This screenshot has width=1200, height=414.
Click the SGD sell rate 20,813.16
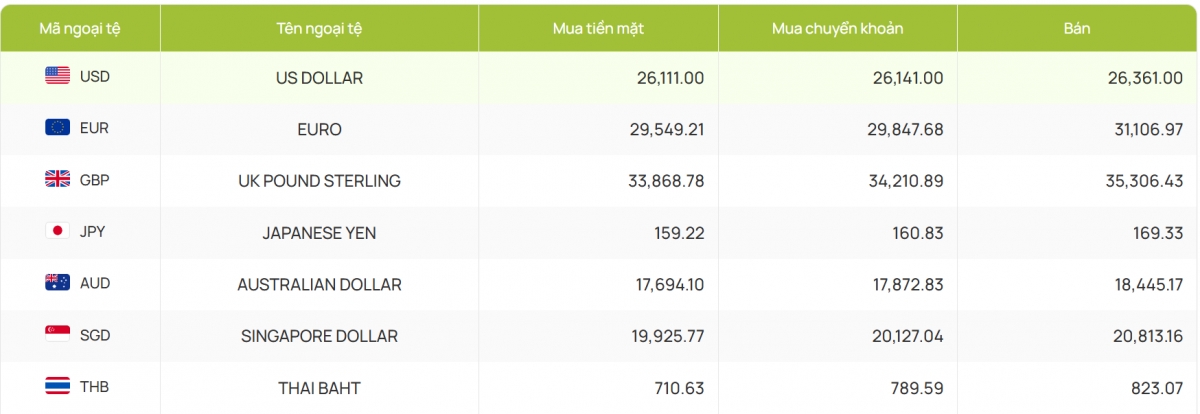1146,336
